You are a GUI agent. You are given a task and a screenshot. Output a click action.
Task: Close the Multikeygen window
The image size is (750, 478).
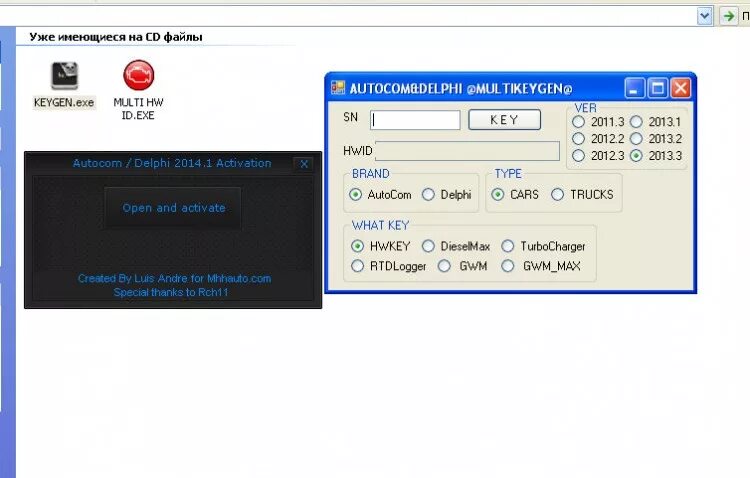[680, 89]
